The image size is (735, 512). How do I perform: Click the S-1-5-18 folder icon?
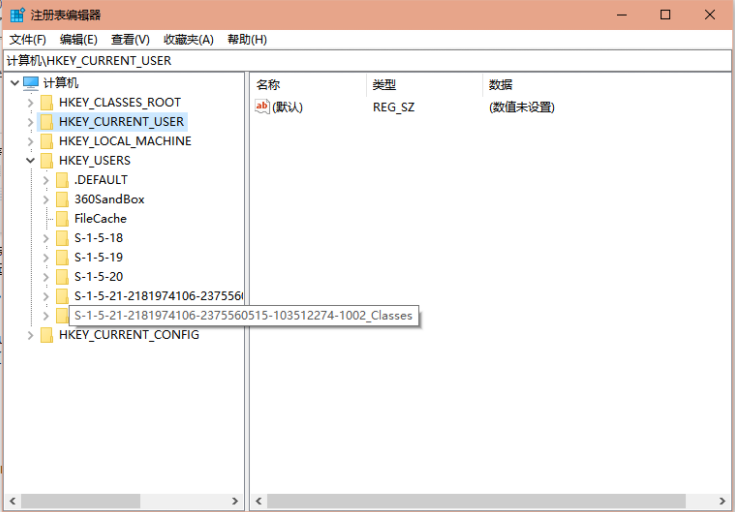[x=62, y=238]
